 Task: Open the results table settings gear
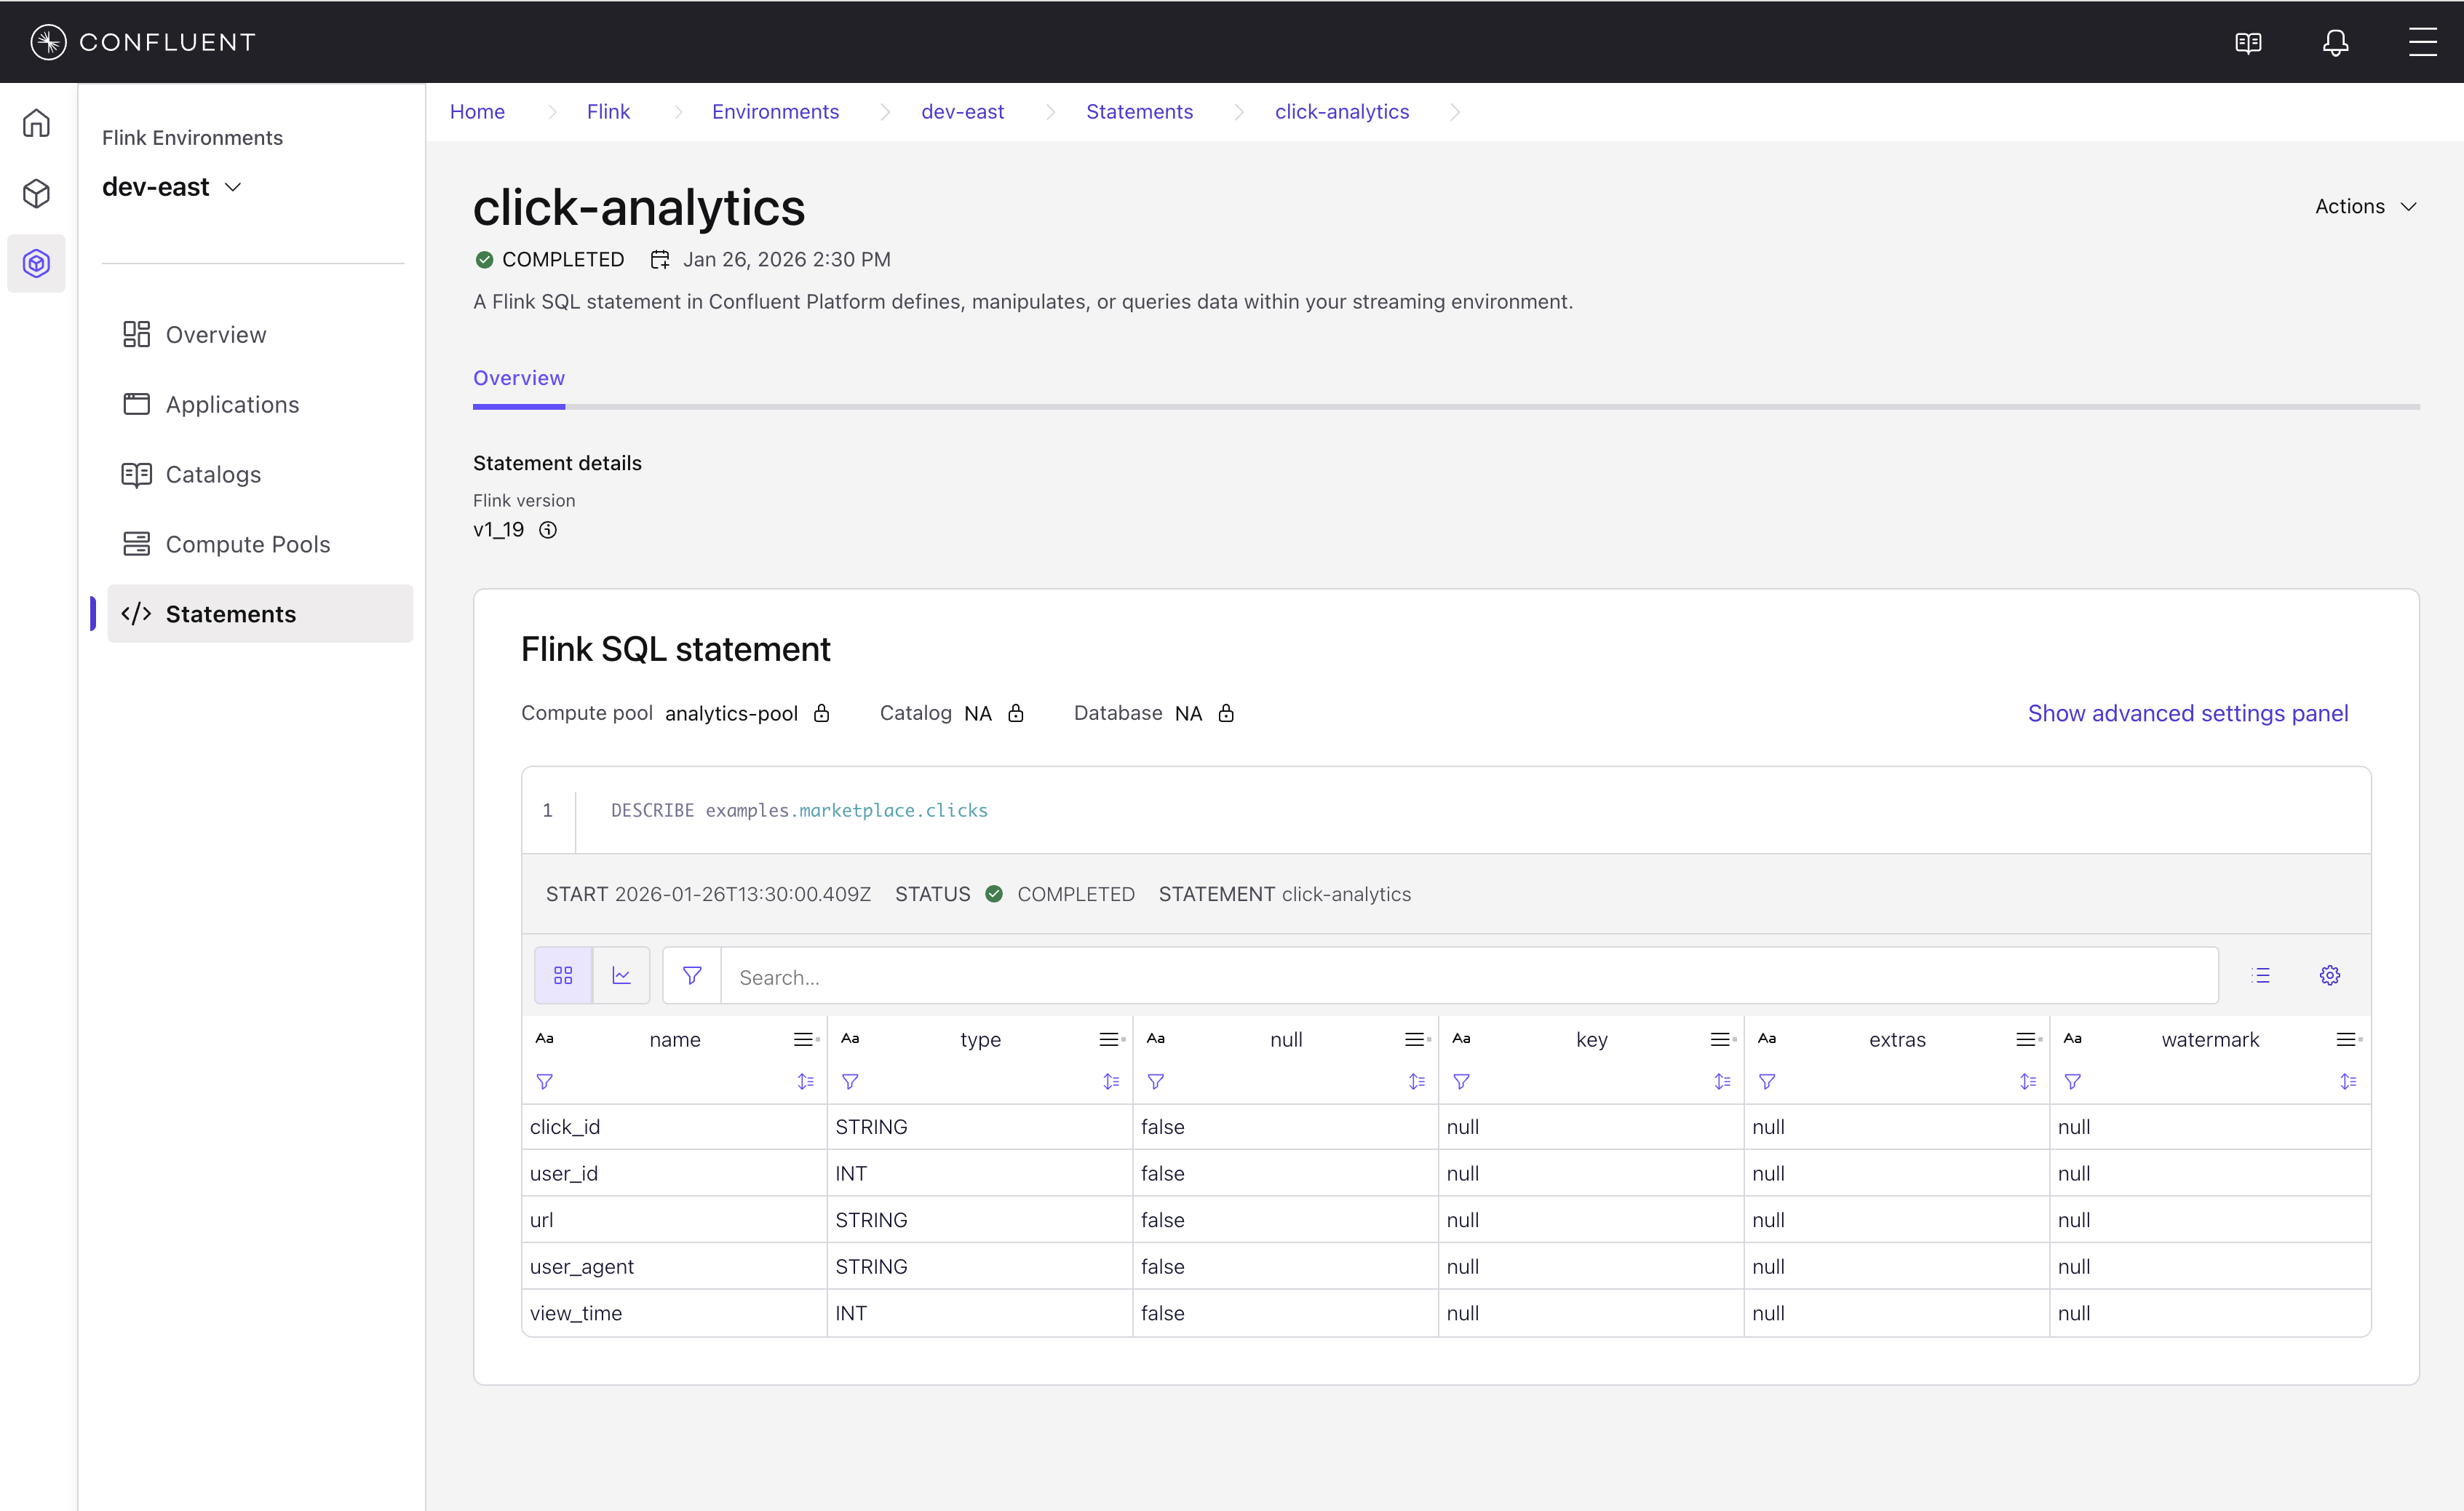[2329, 975]
